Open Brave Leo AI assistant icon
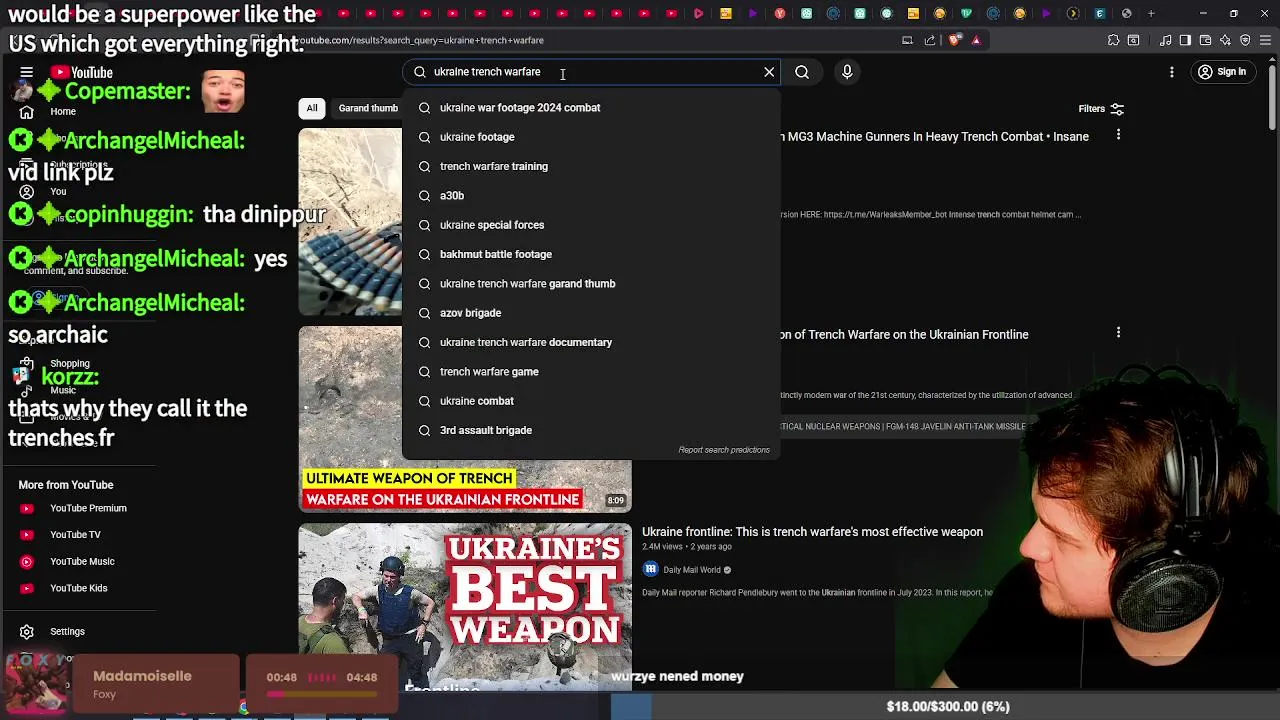The width and height of the screenshot is (1280, 720). (x=1225, y=40)
